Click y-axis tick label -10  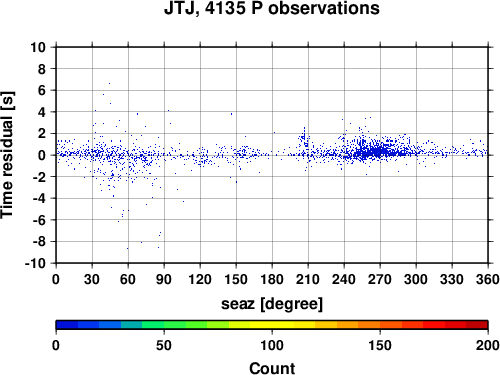(x=35, y=263)
